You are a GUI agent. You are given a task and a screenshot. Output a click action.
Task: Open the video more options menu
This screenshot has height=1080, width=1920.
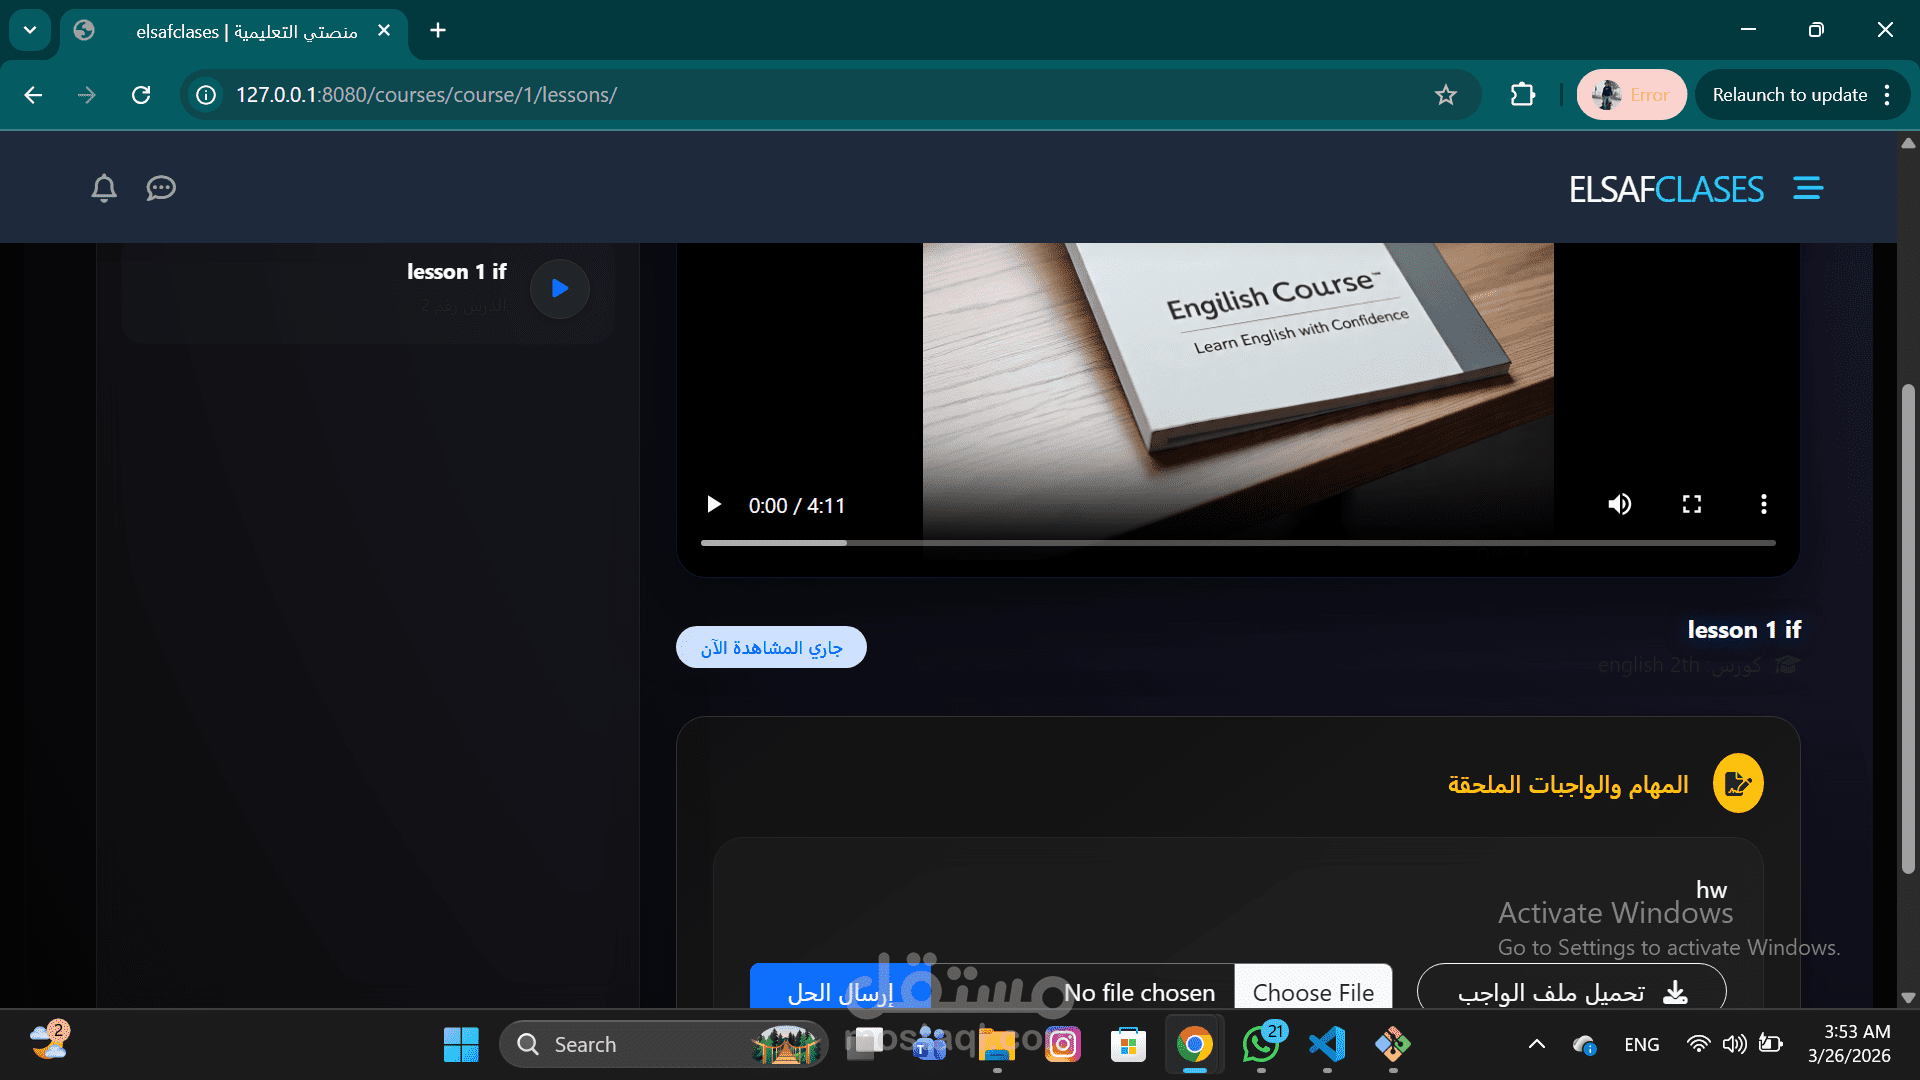pos(1763,504)
